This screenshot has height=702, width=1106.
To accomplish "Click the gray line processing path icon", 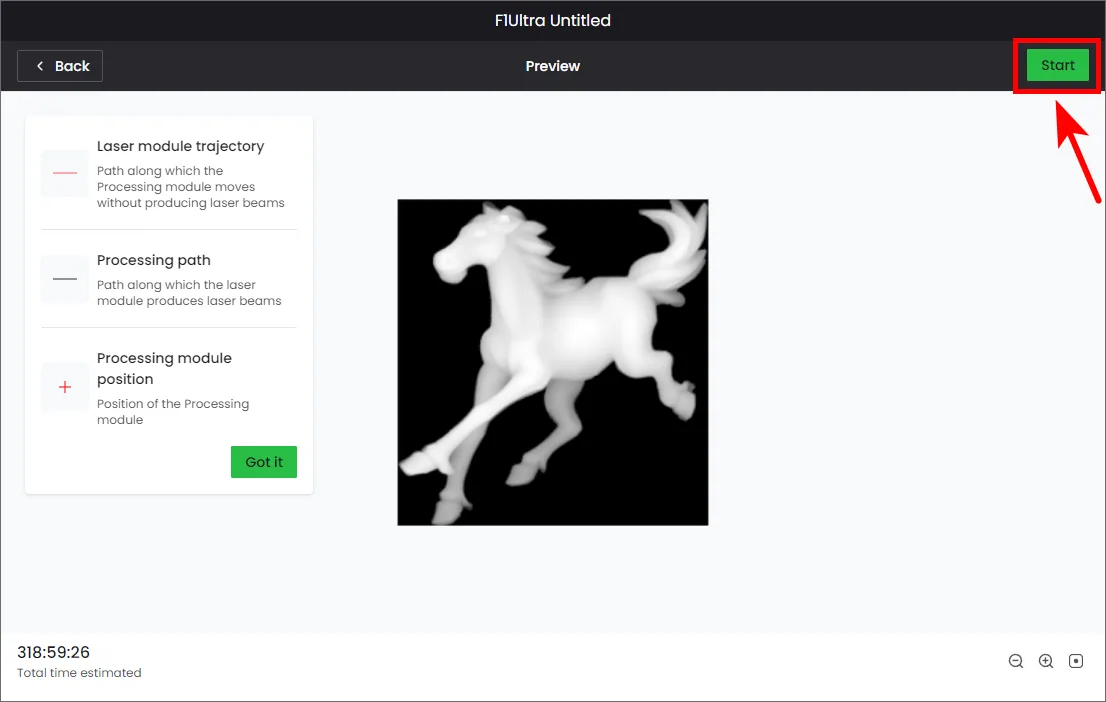I will pyautogui.click(x=65, y=279).
